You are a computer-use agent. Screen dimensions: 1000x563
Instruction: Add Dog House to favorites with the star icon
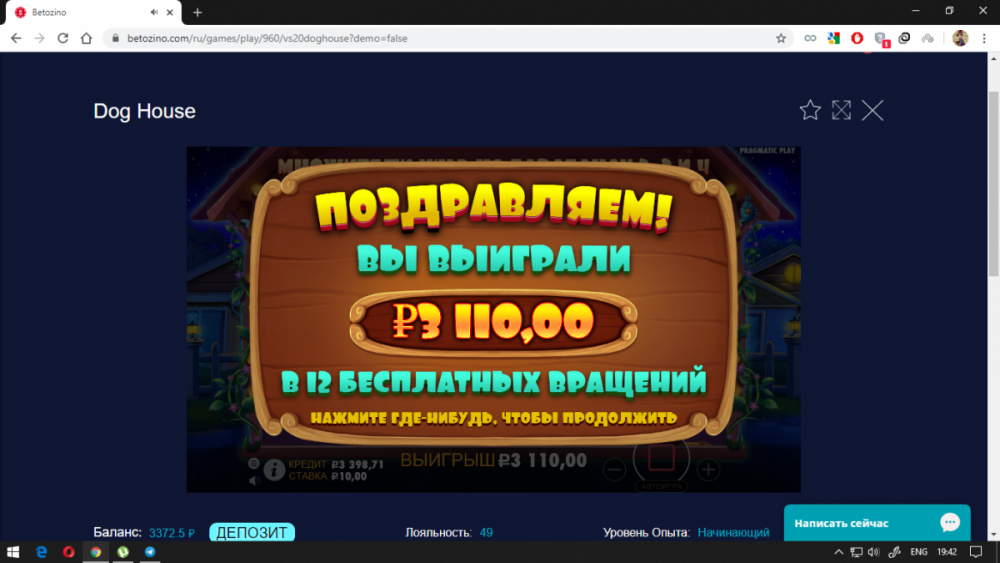(810, 110)
